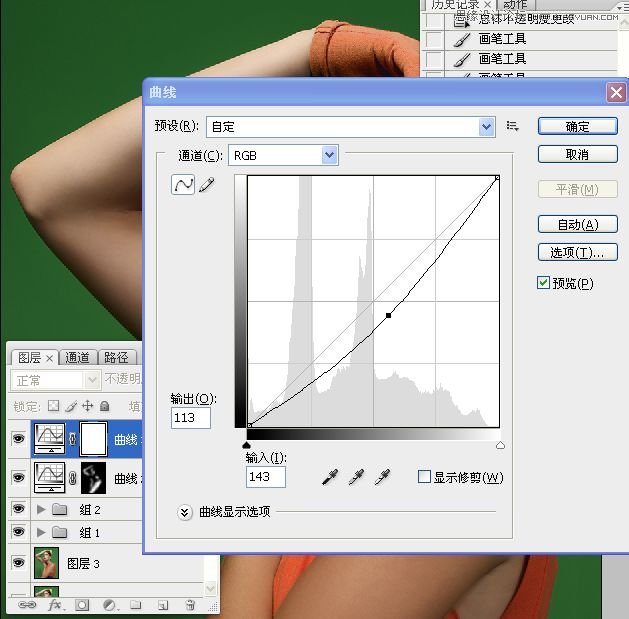Switch to the 图层 tab
Viewport: 629px width, 619px height.
click(29, 357)
